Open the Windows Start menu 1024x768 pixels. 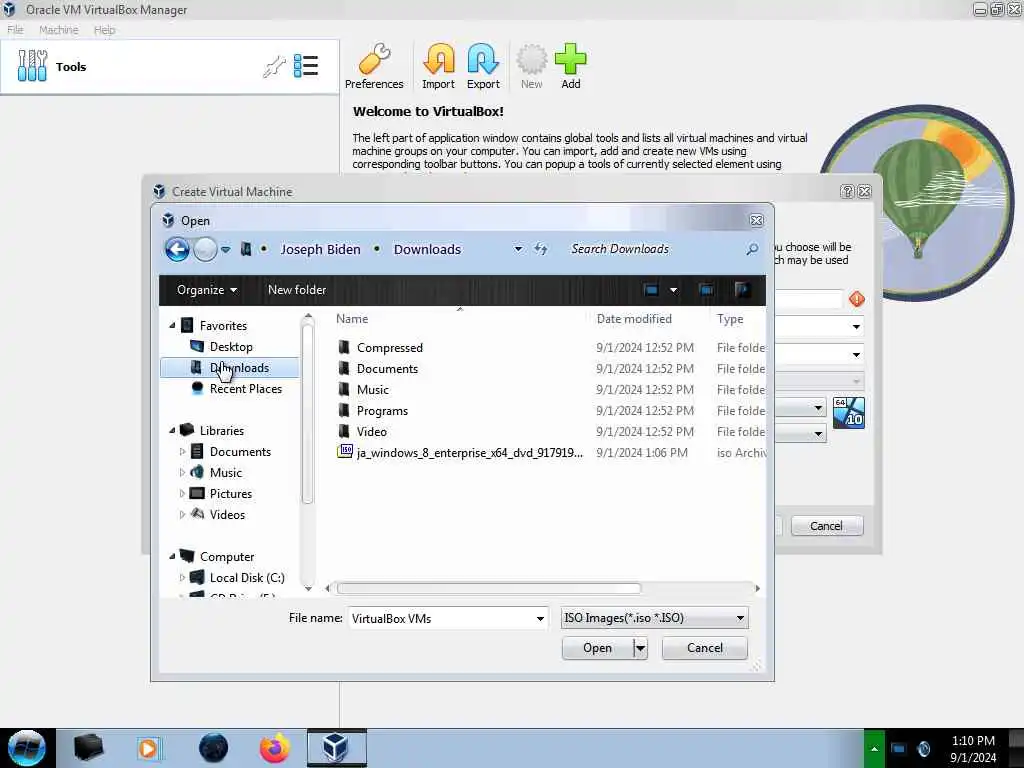coord(27,748)
